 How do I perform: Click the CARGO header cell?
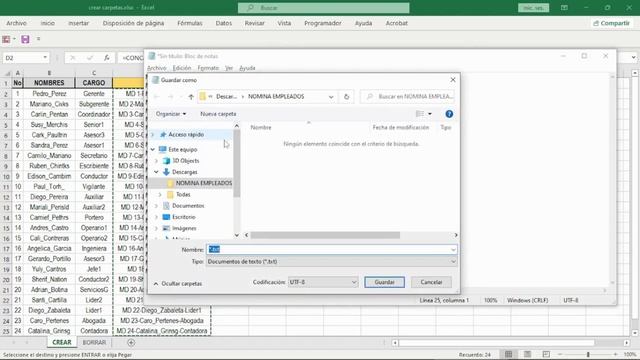[x=94, y=83]
